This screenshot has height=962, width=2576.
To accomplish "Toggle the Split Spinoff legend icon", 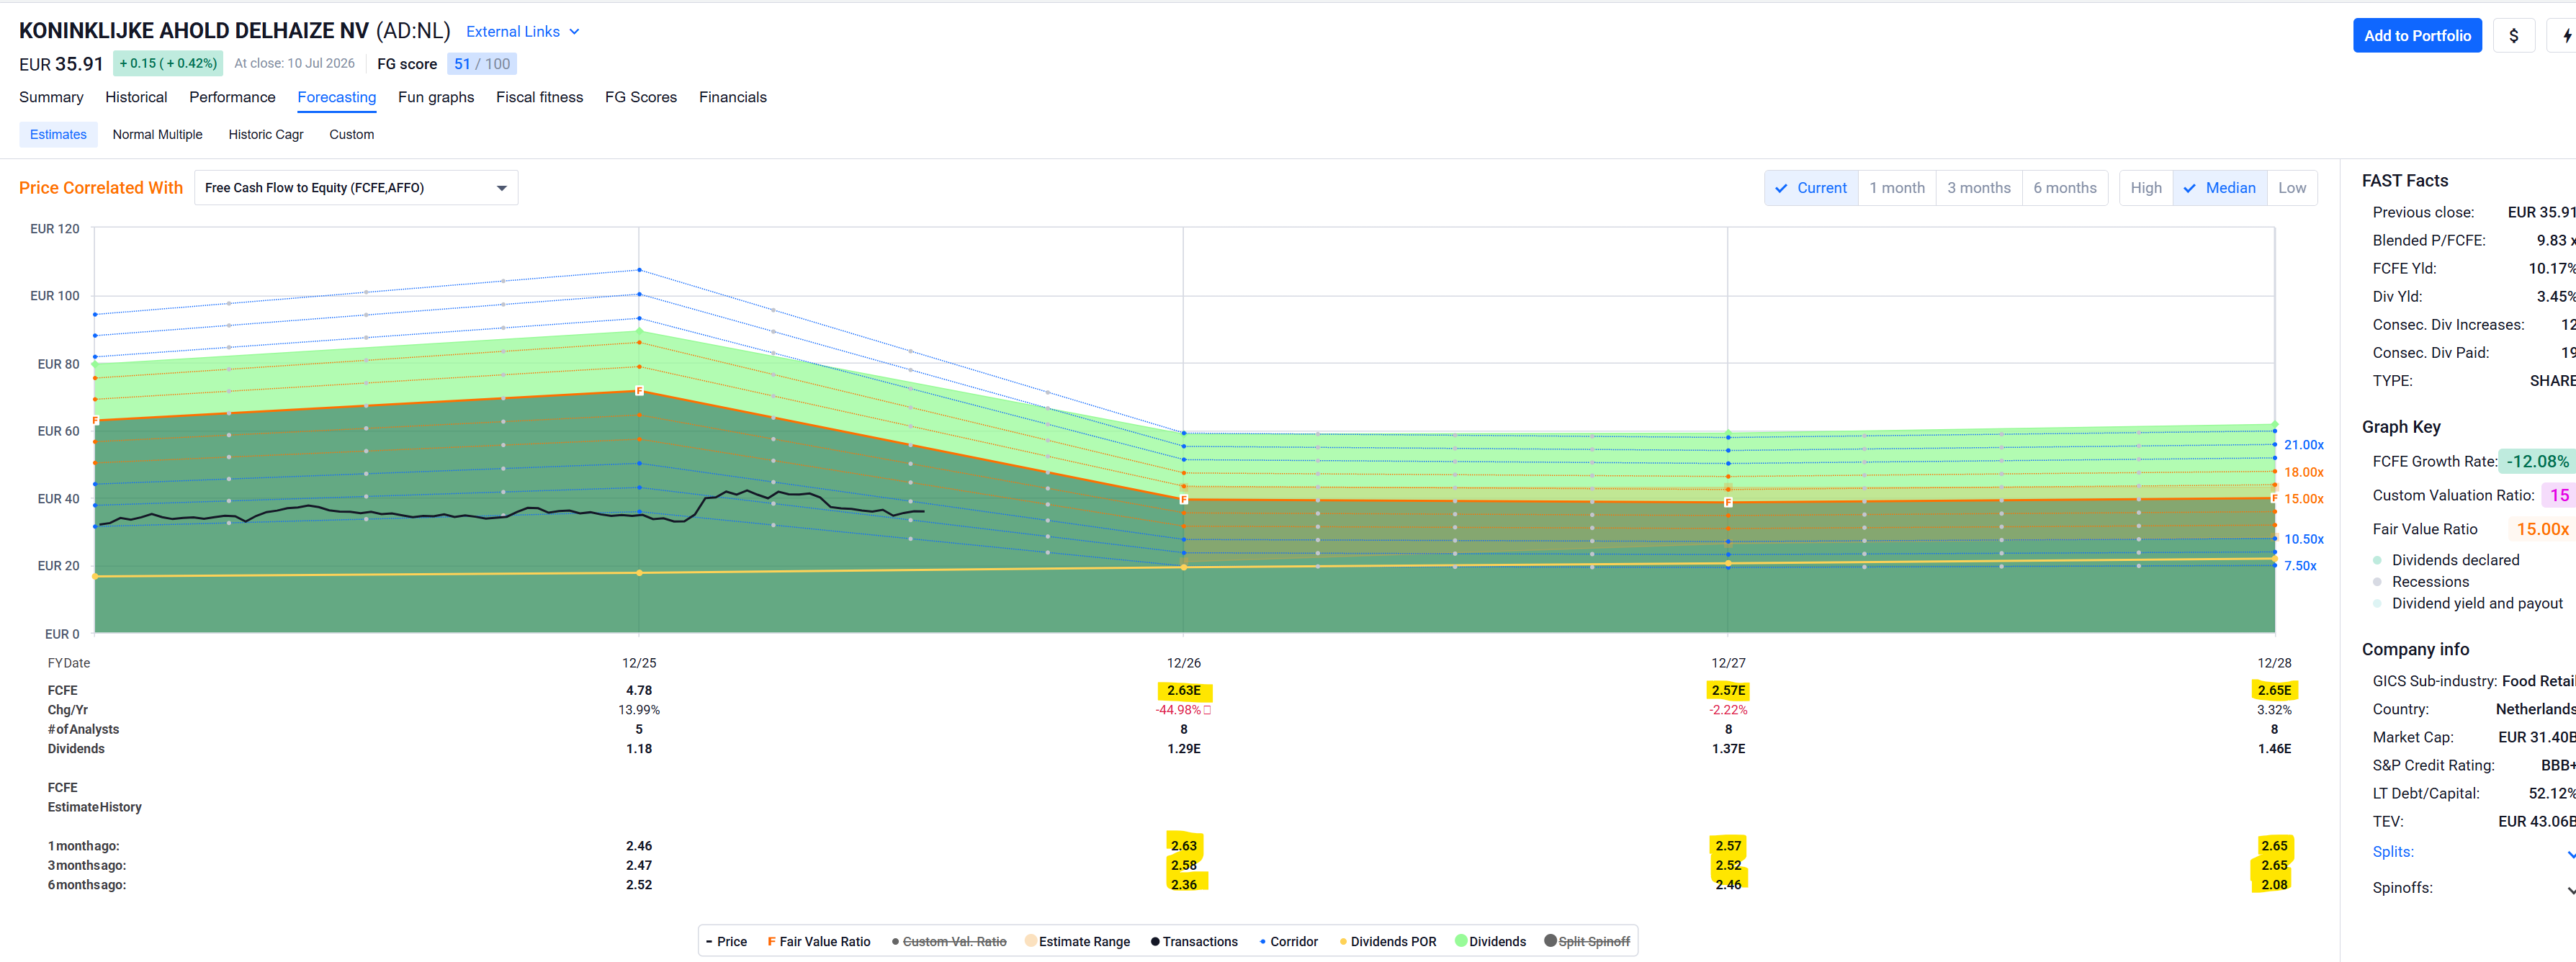I will tap(1550, 941).
